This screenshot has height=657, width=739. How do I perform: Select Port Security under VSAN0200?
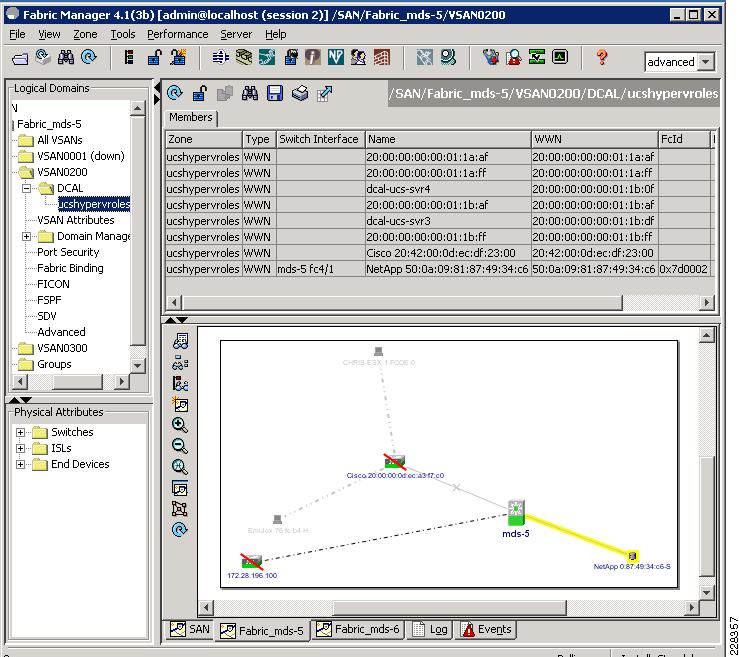68,252
